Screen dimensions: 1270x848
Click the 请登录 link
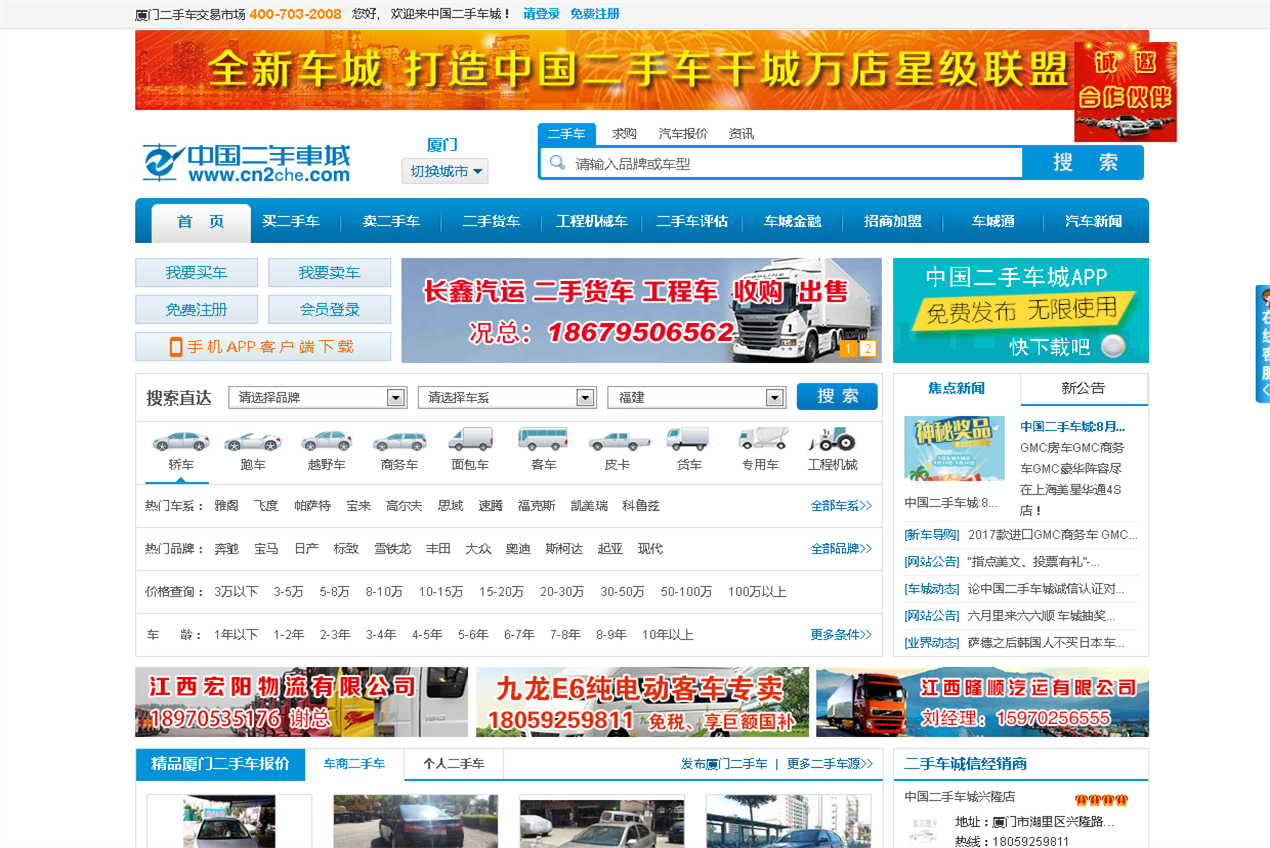pyautogui.click(x=542, y=14)
